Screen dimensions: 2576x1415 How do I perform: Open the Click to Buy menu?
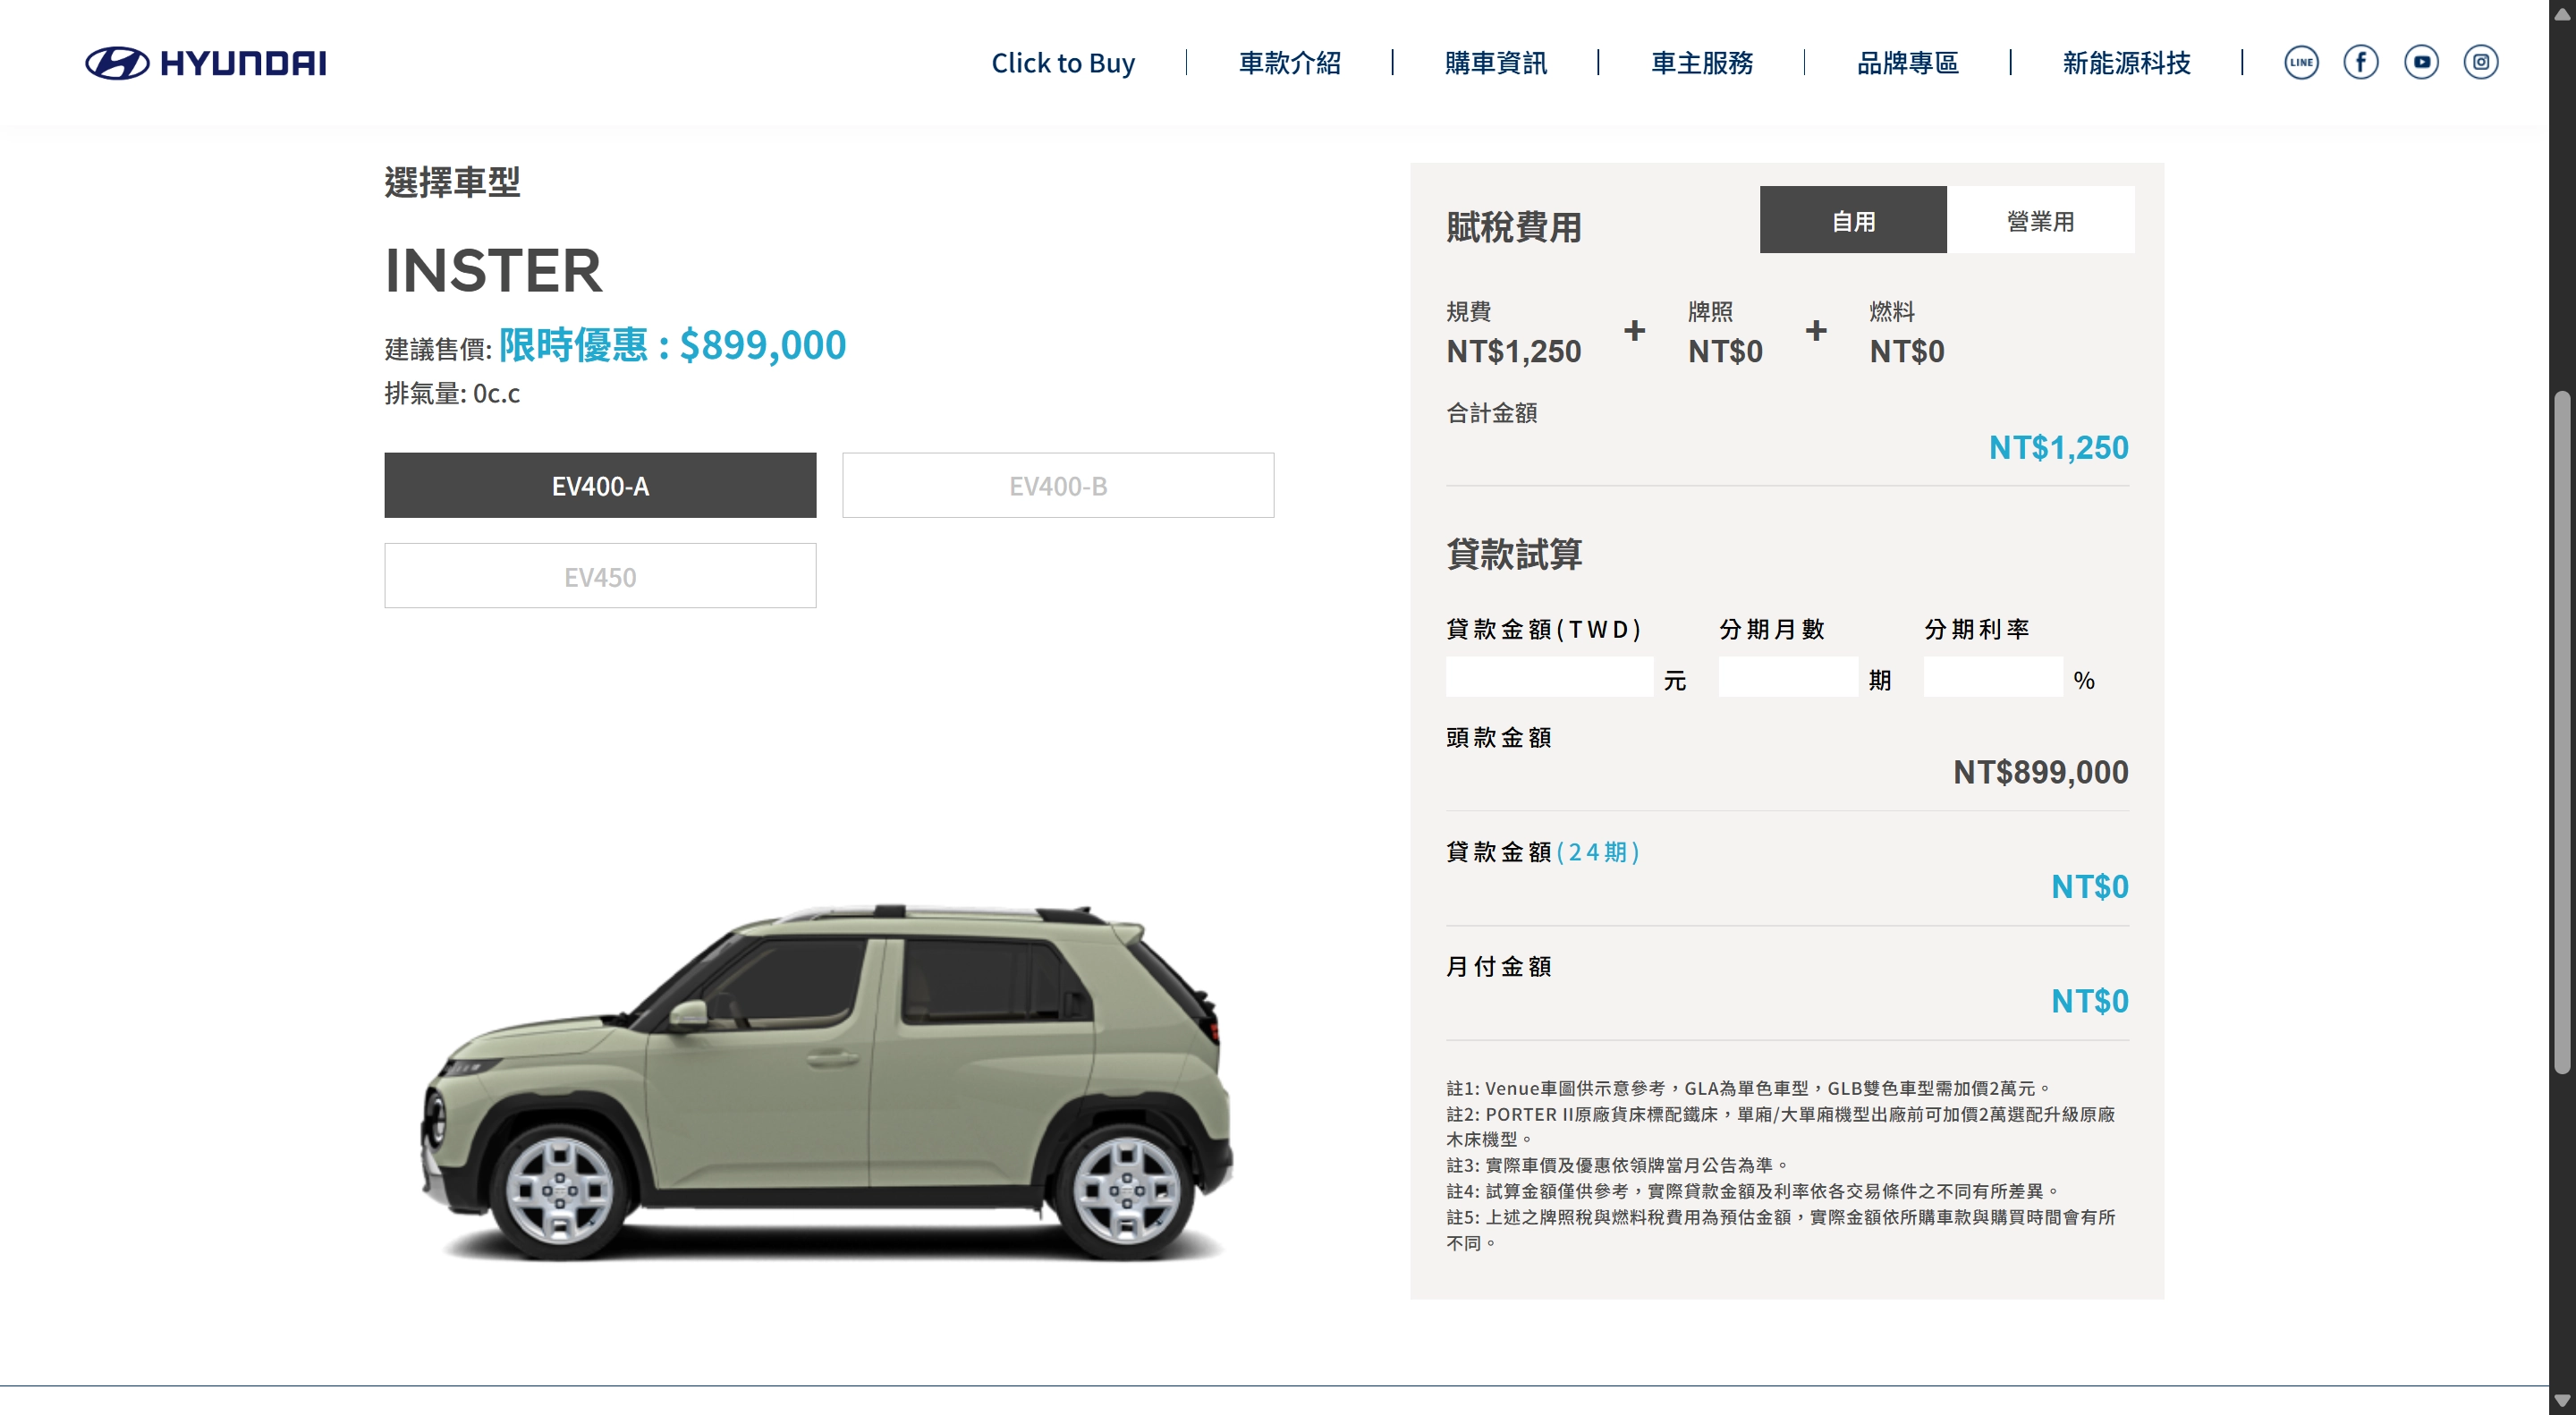click(1063, 63)
